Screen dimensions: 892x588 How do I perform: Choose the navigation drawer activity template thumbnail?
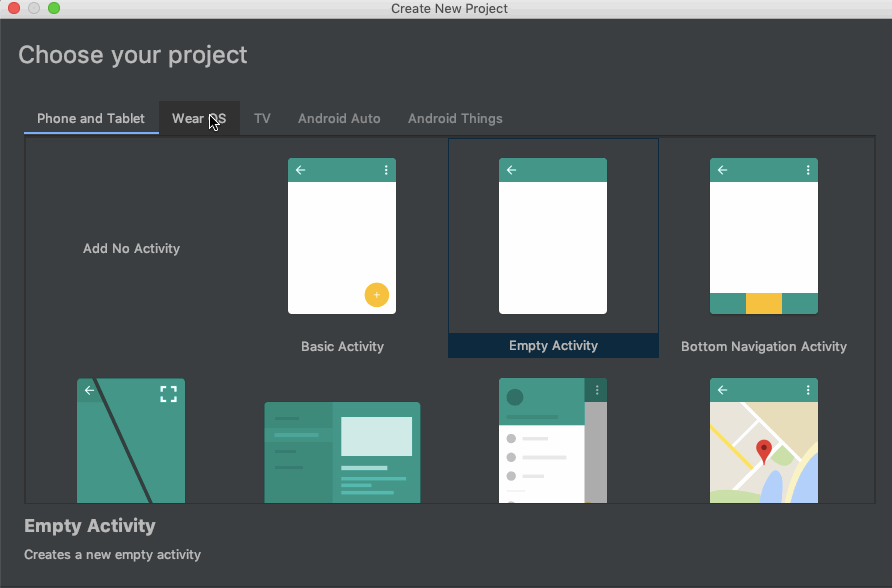[x=553, y=441]
